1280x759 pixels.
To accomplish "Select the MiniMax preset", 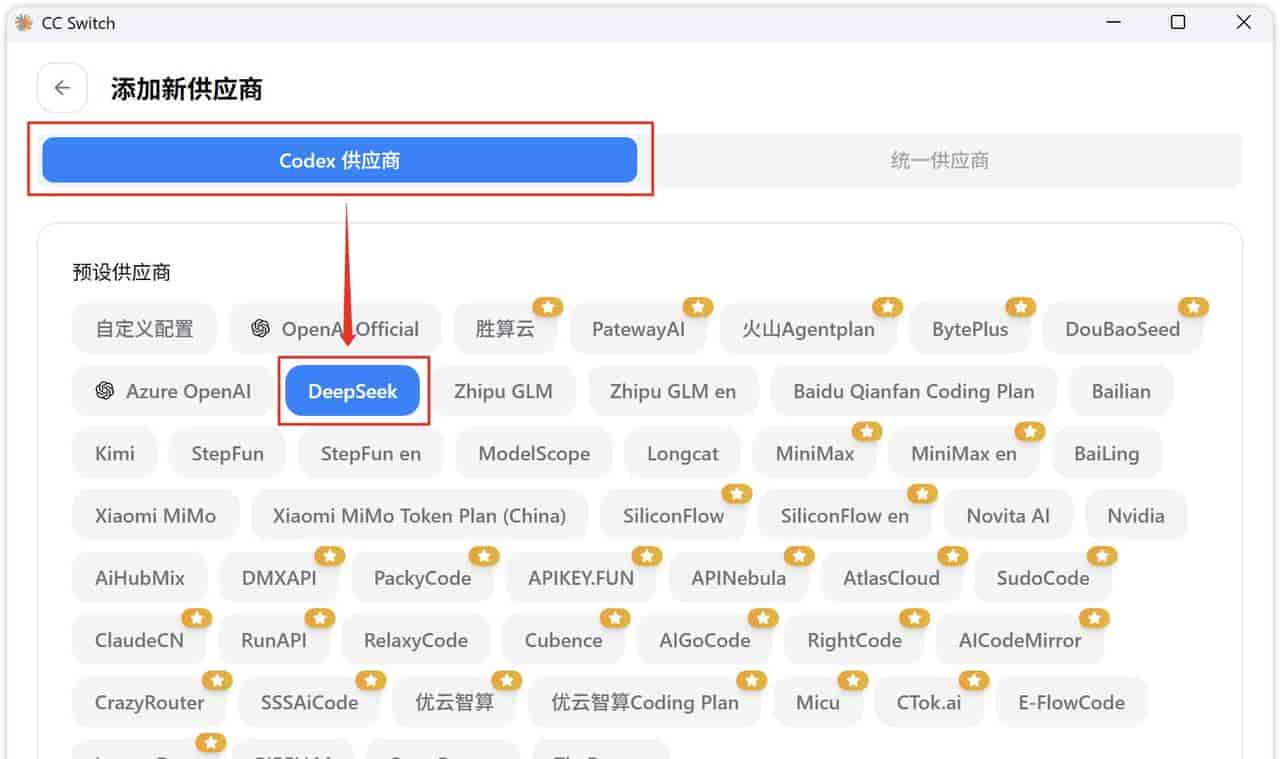I will point(815,453).
